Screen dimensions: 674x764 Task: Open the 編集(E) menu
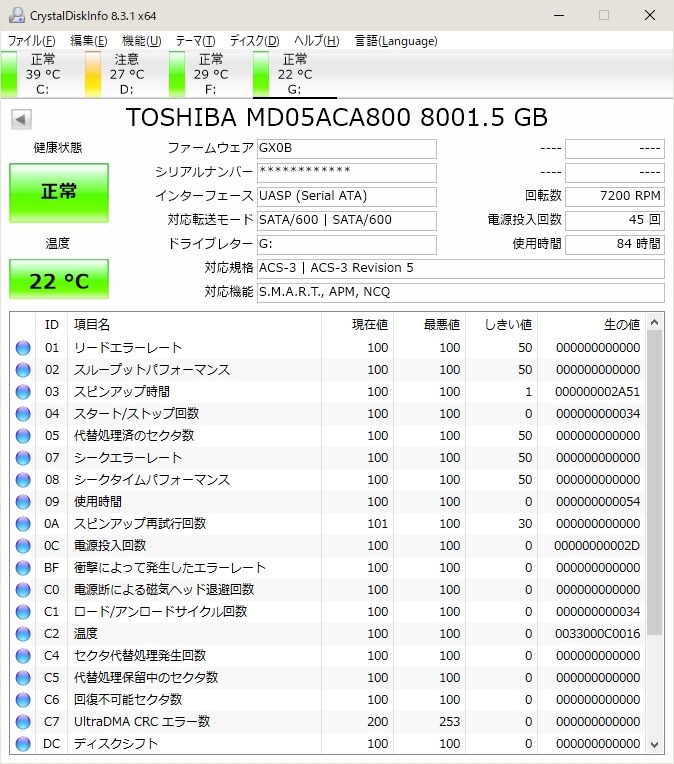(89, 41)
